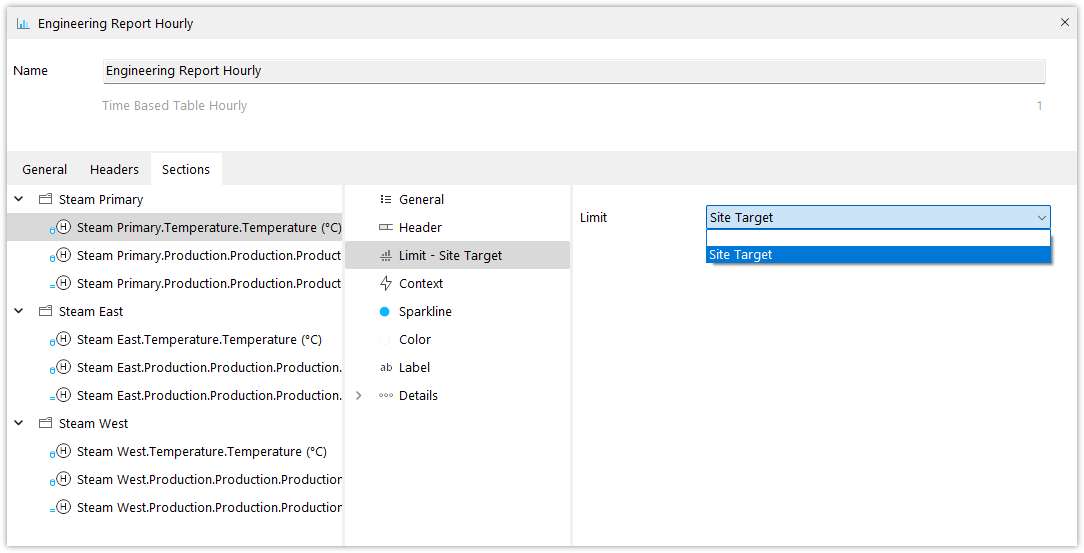Select second Steam Primary.Production row
Image resolution: width=1084 pixels, height=553 pixels.
(x=175, y=283)
